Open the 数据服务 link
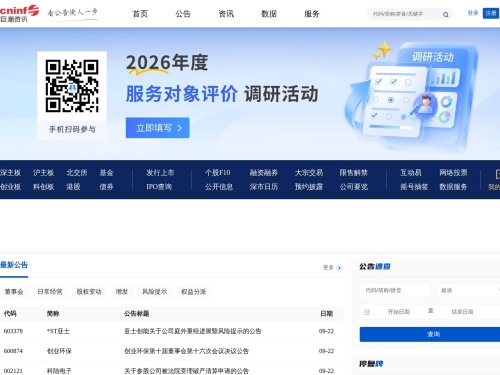This screenshot has width=500, height=375. (453, 187)
